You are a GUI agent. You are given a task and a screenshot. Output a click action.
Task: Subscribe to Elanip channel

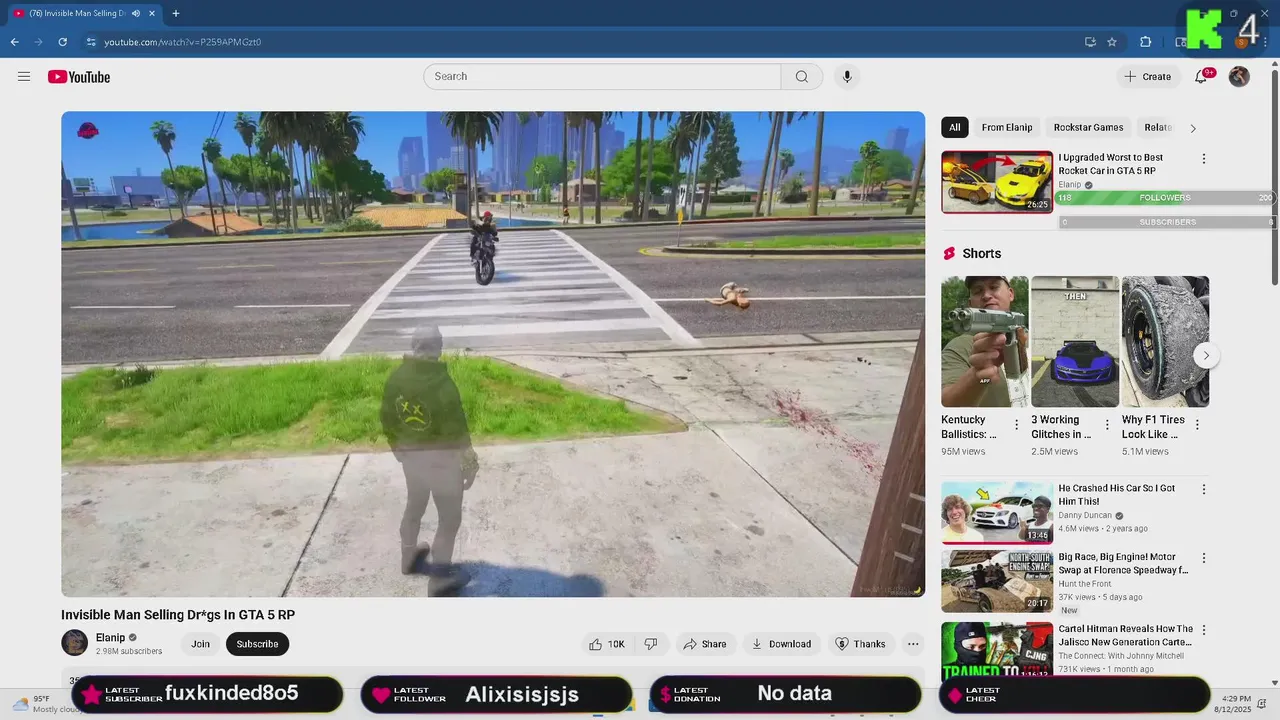257,644
